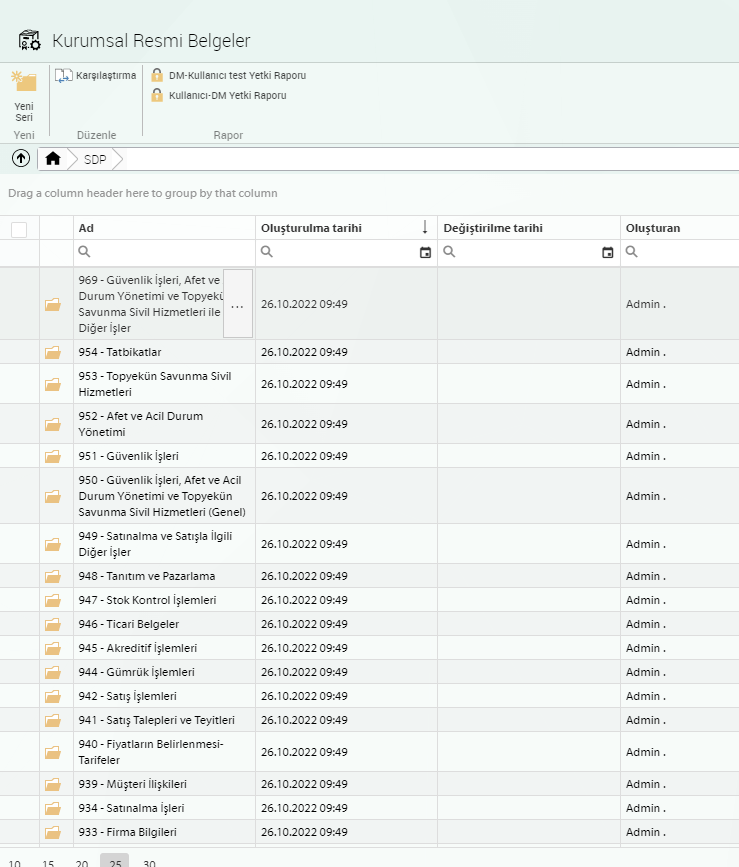This screenshot has width=739, height=867.
Task: Open the 939 - Müşteri İlişkileri row
Action: (x=132, y=784)
